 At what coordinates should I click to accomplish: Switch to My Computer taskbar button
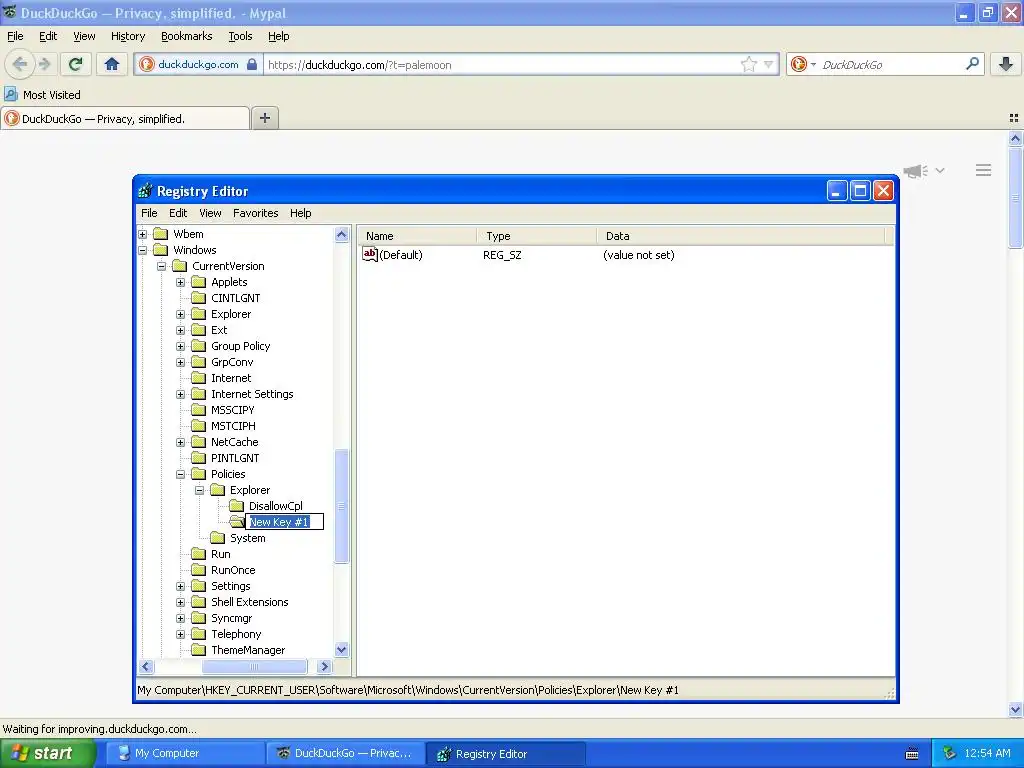tap(184, 753)
